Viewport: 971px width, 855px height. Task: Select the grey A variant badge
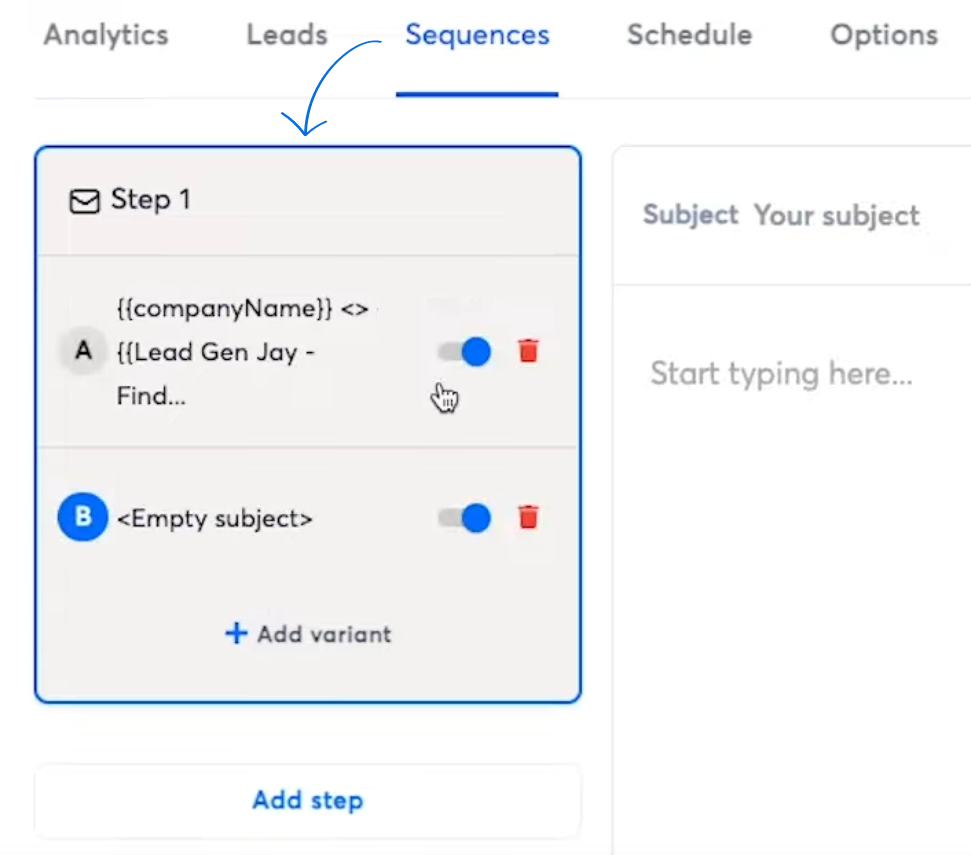point(84,352)
